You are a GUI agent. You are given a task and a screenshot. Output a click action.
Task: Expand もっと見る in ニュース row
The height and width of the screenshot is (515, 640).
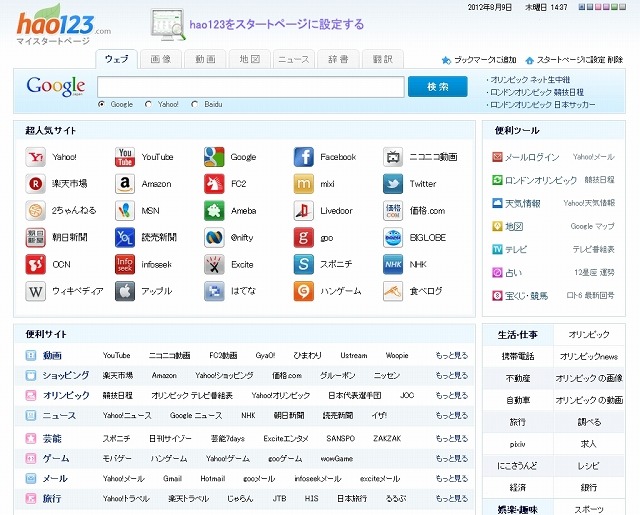[451, 415]
